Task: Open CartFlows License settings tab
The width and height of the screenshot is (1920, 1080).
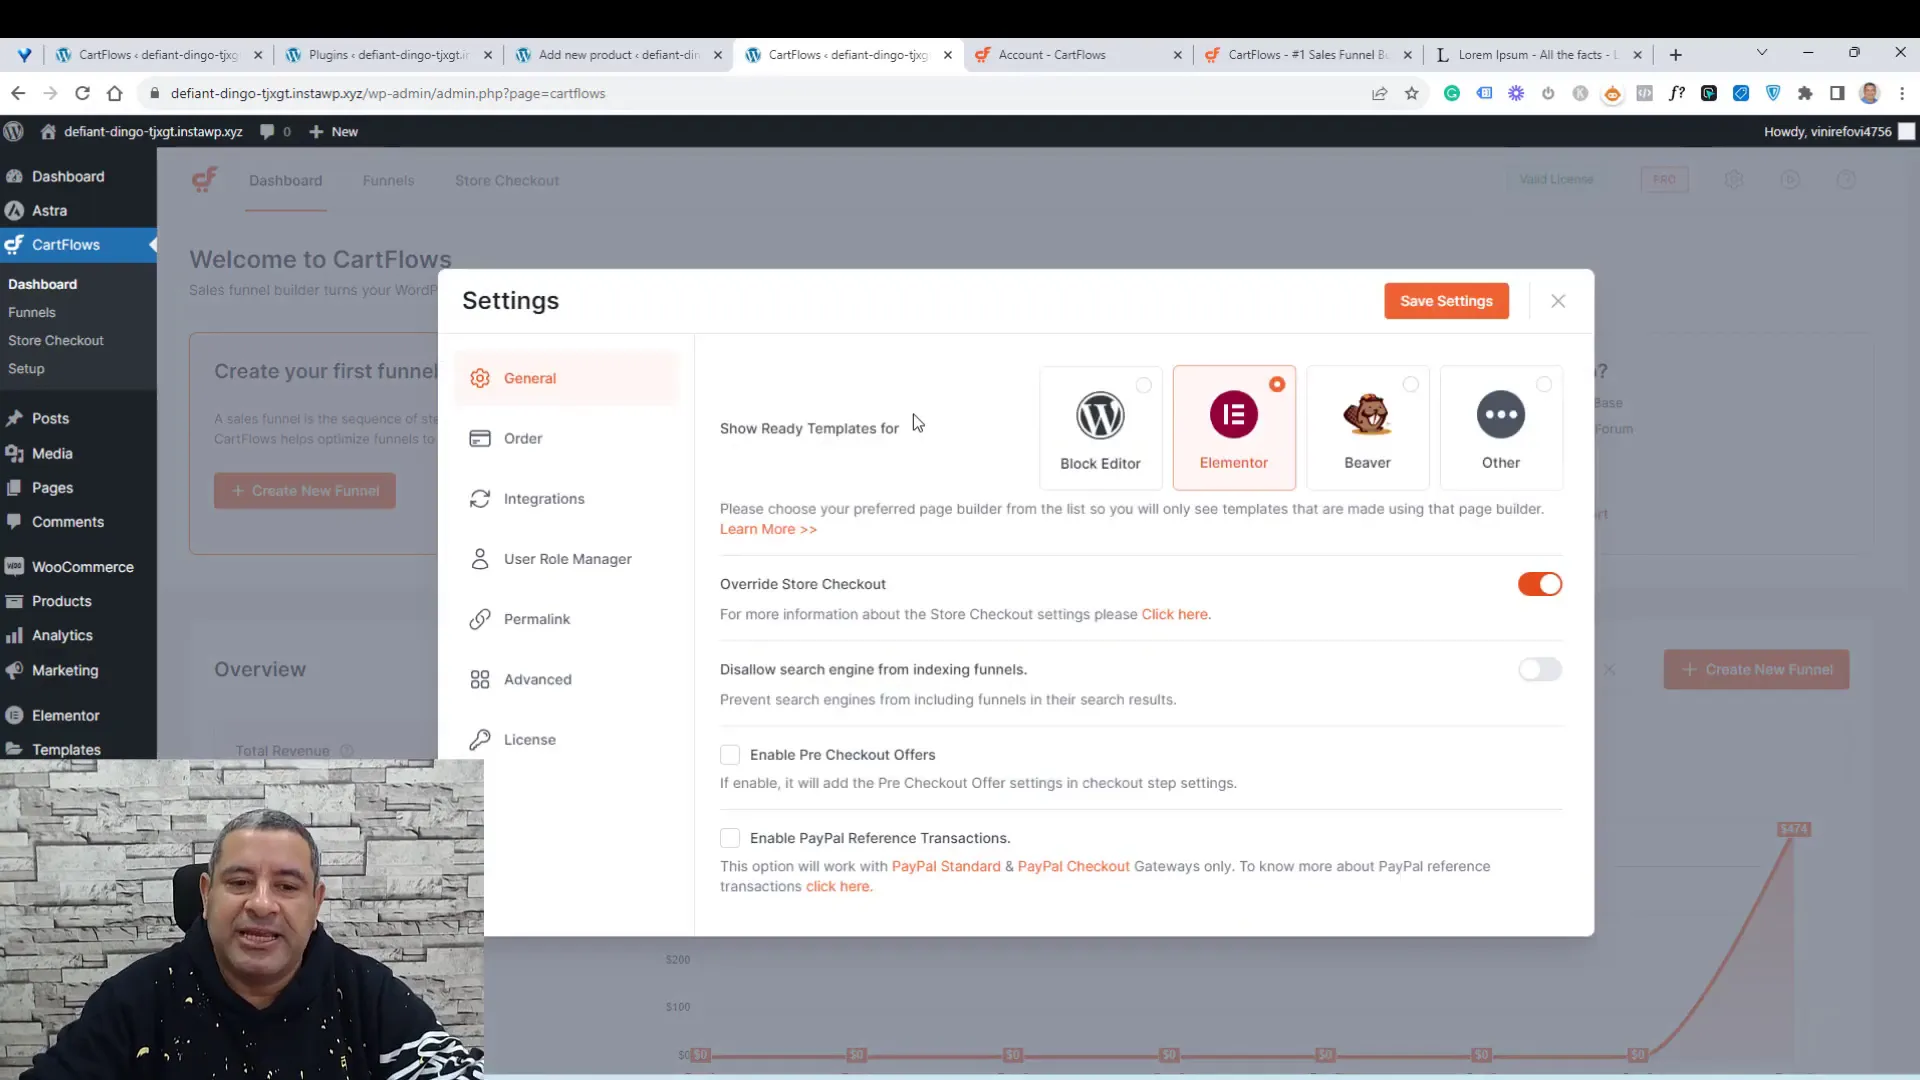Action: (x=530, y=738)
